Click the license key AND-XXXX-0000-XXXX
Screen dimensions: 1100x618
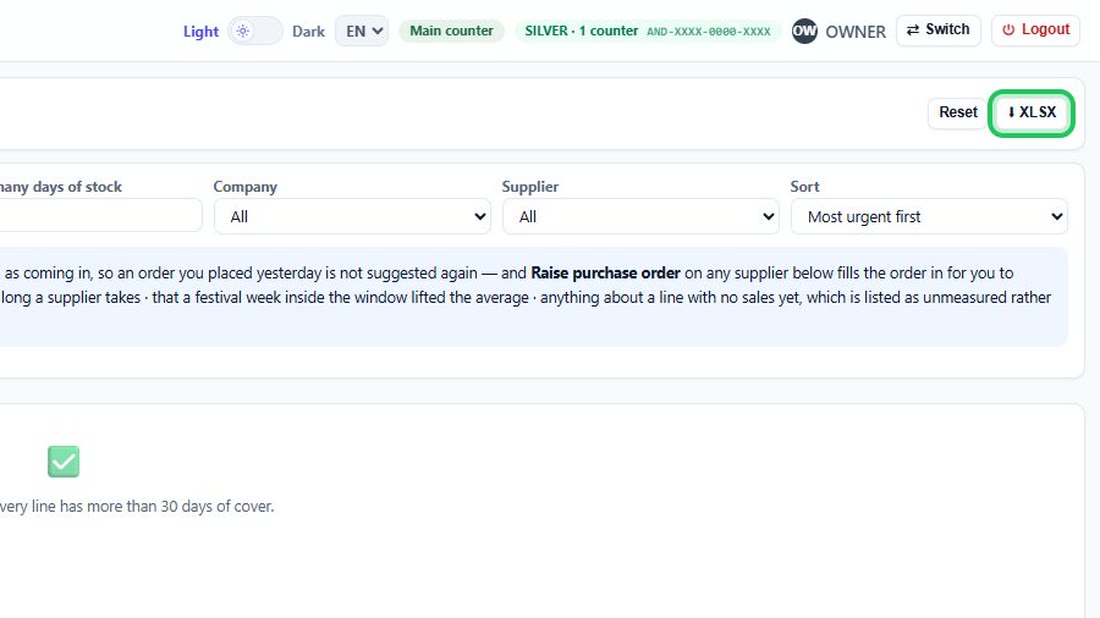click(x=709, y=32)
